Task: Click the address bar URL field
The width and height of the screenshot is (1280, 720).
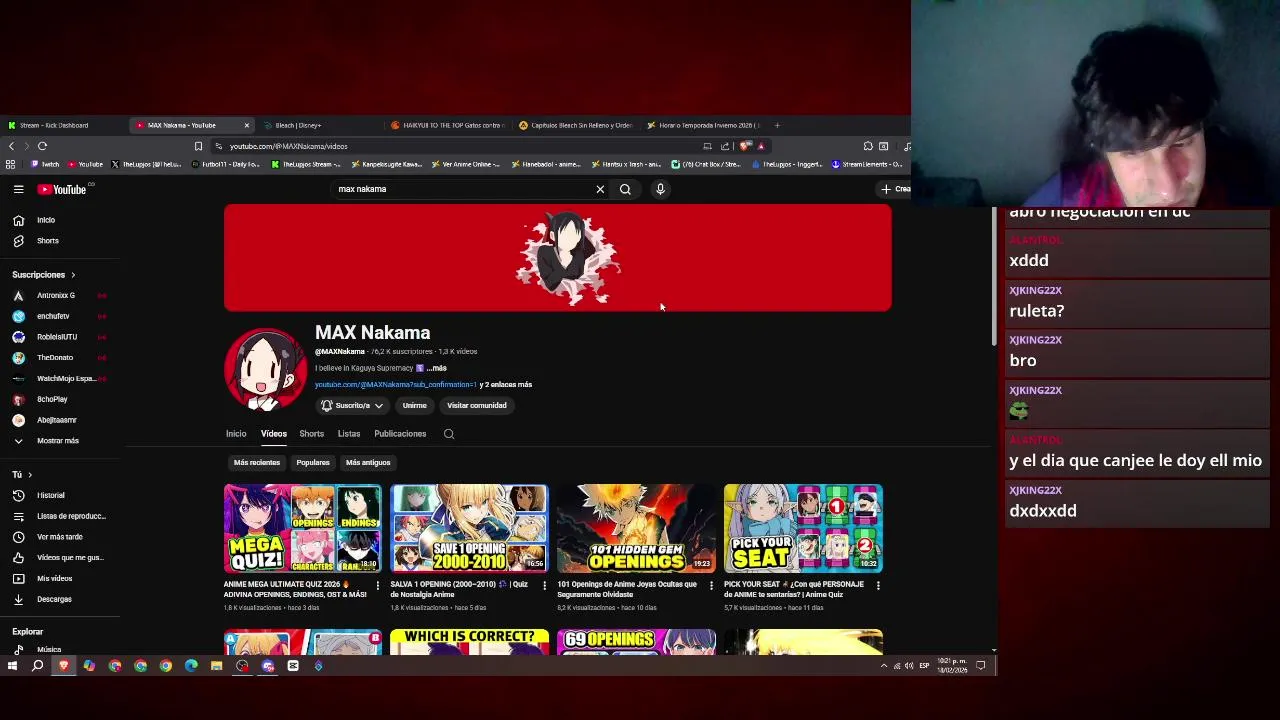Action: coord(460,146)
